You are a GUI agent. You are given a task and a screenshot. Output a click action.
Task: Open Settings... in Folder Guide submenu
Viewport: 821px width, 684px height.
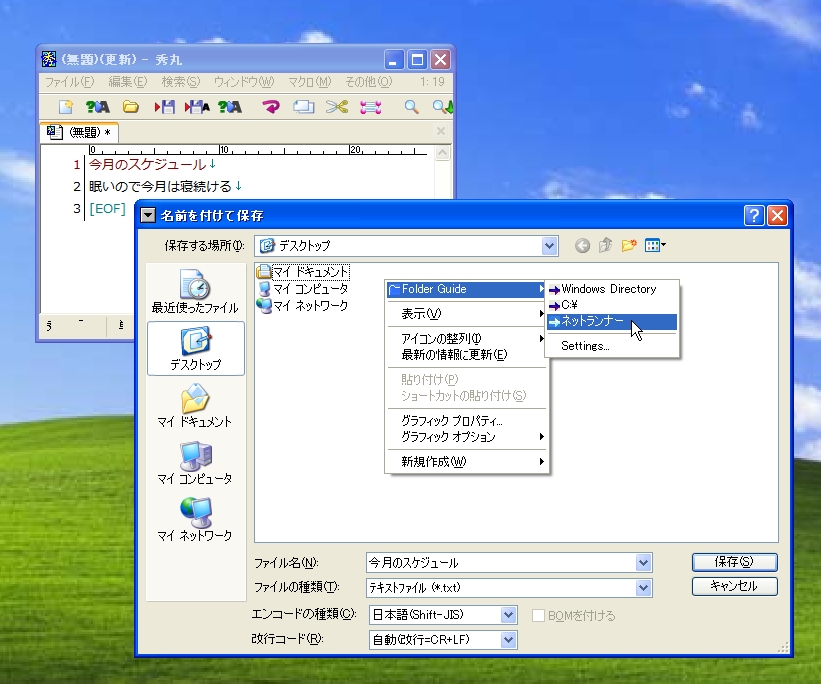(x=612, y=346)
